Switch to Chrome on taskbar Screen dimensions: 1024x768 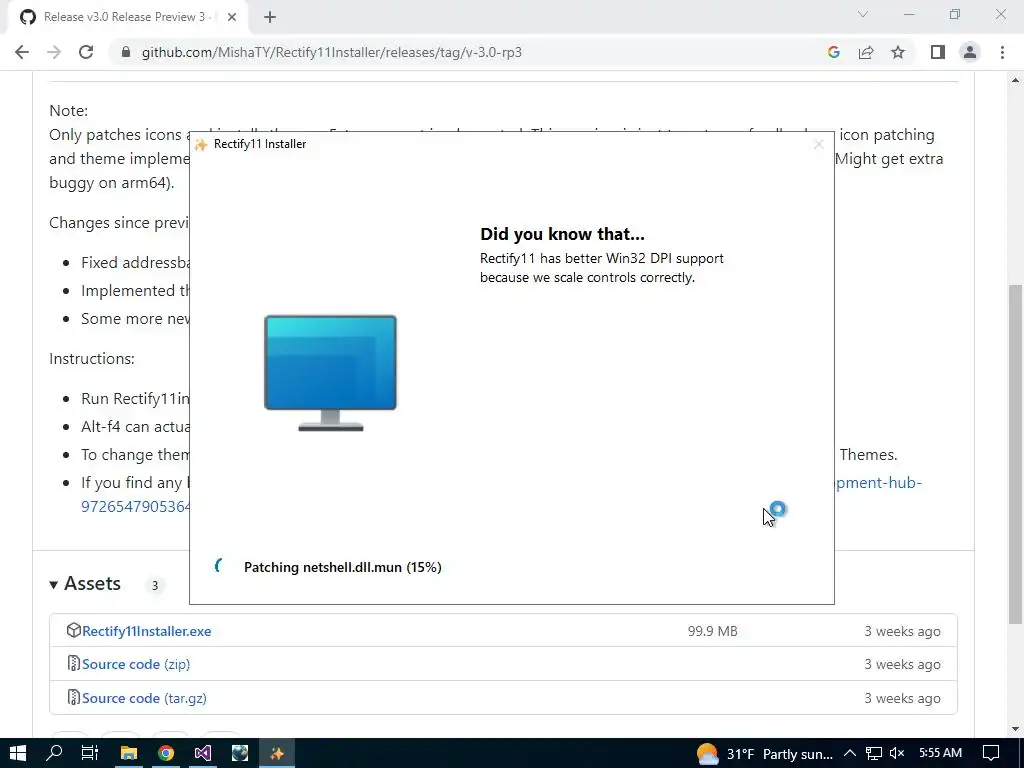pyautogui.click(x=166, y=753)
